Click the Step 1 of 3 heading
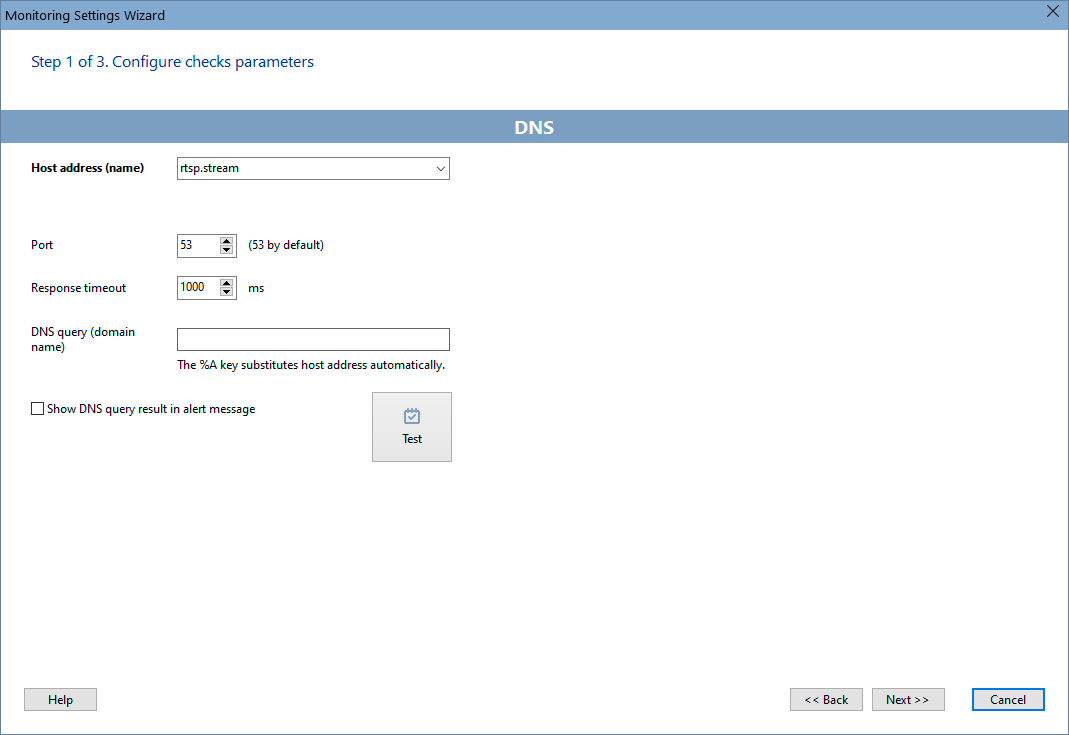The height and width of the screenshot is (735, 1069). click(x=171, y=61)
